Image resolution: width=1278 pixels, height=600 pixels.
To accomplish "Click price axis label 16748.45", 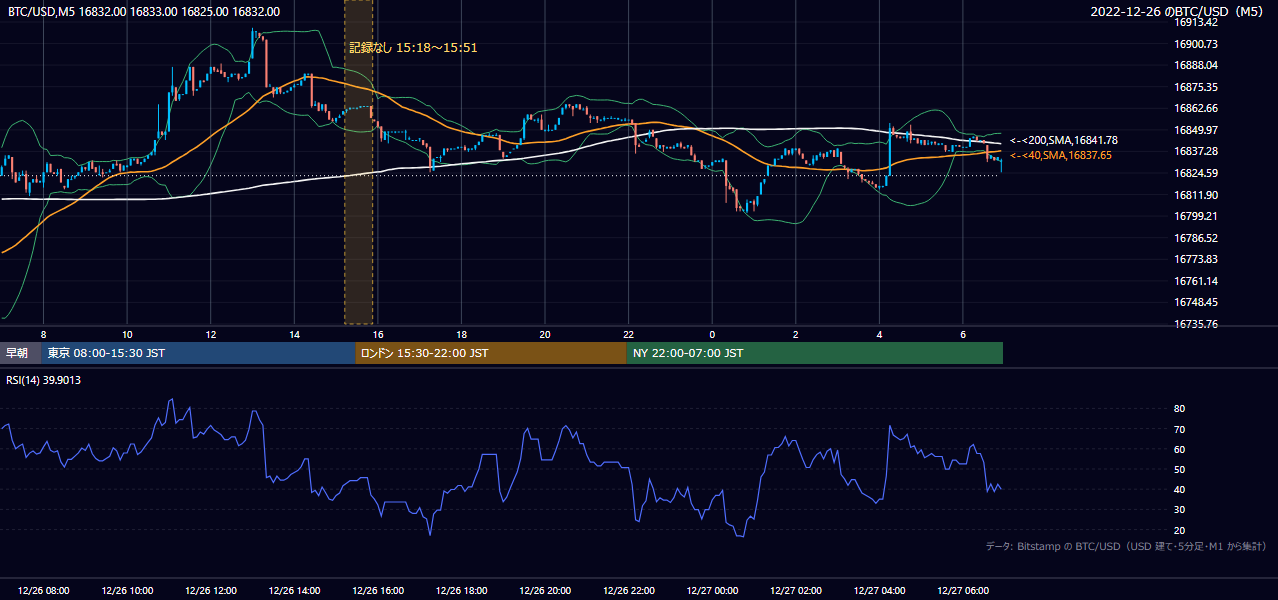I will pyautogui.click(x=1196, y=302).
